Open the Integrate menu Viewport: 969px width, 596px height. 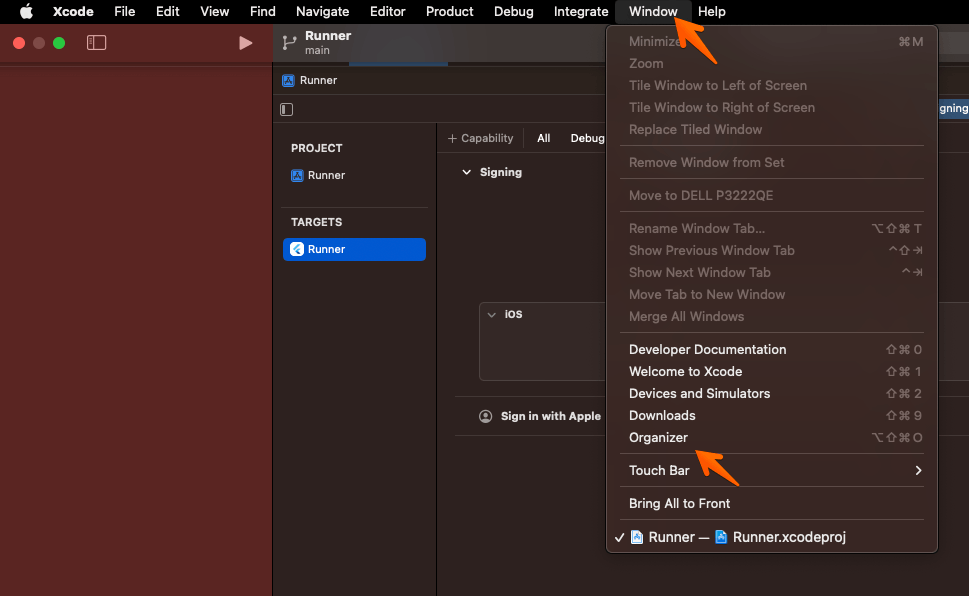tap(581, 11)
